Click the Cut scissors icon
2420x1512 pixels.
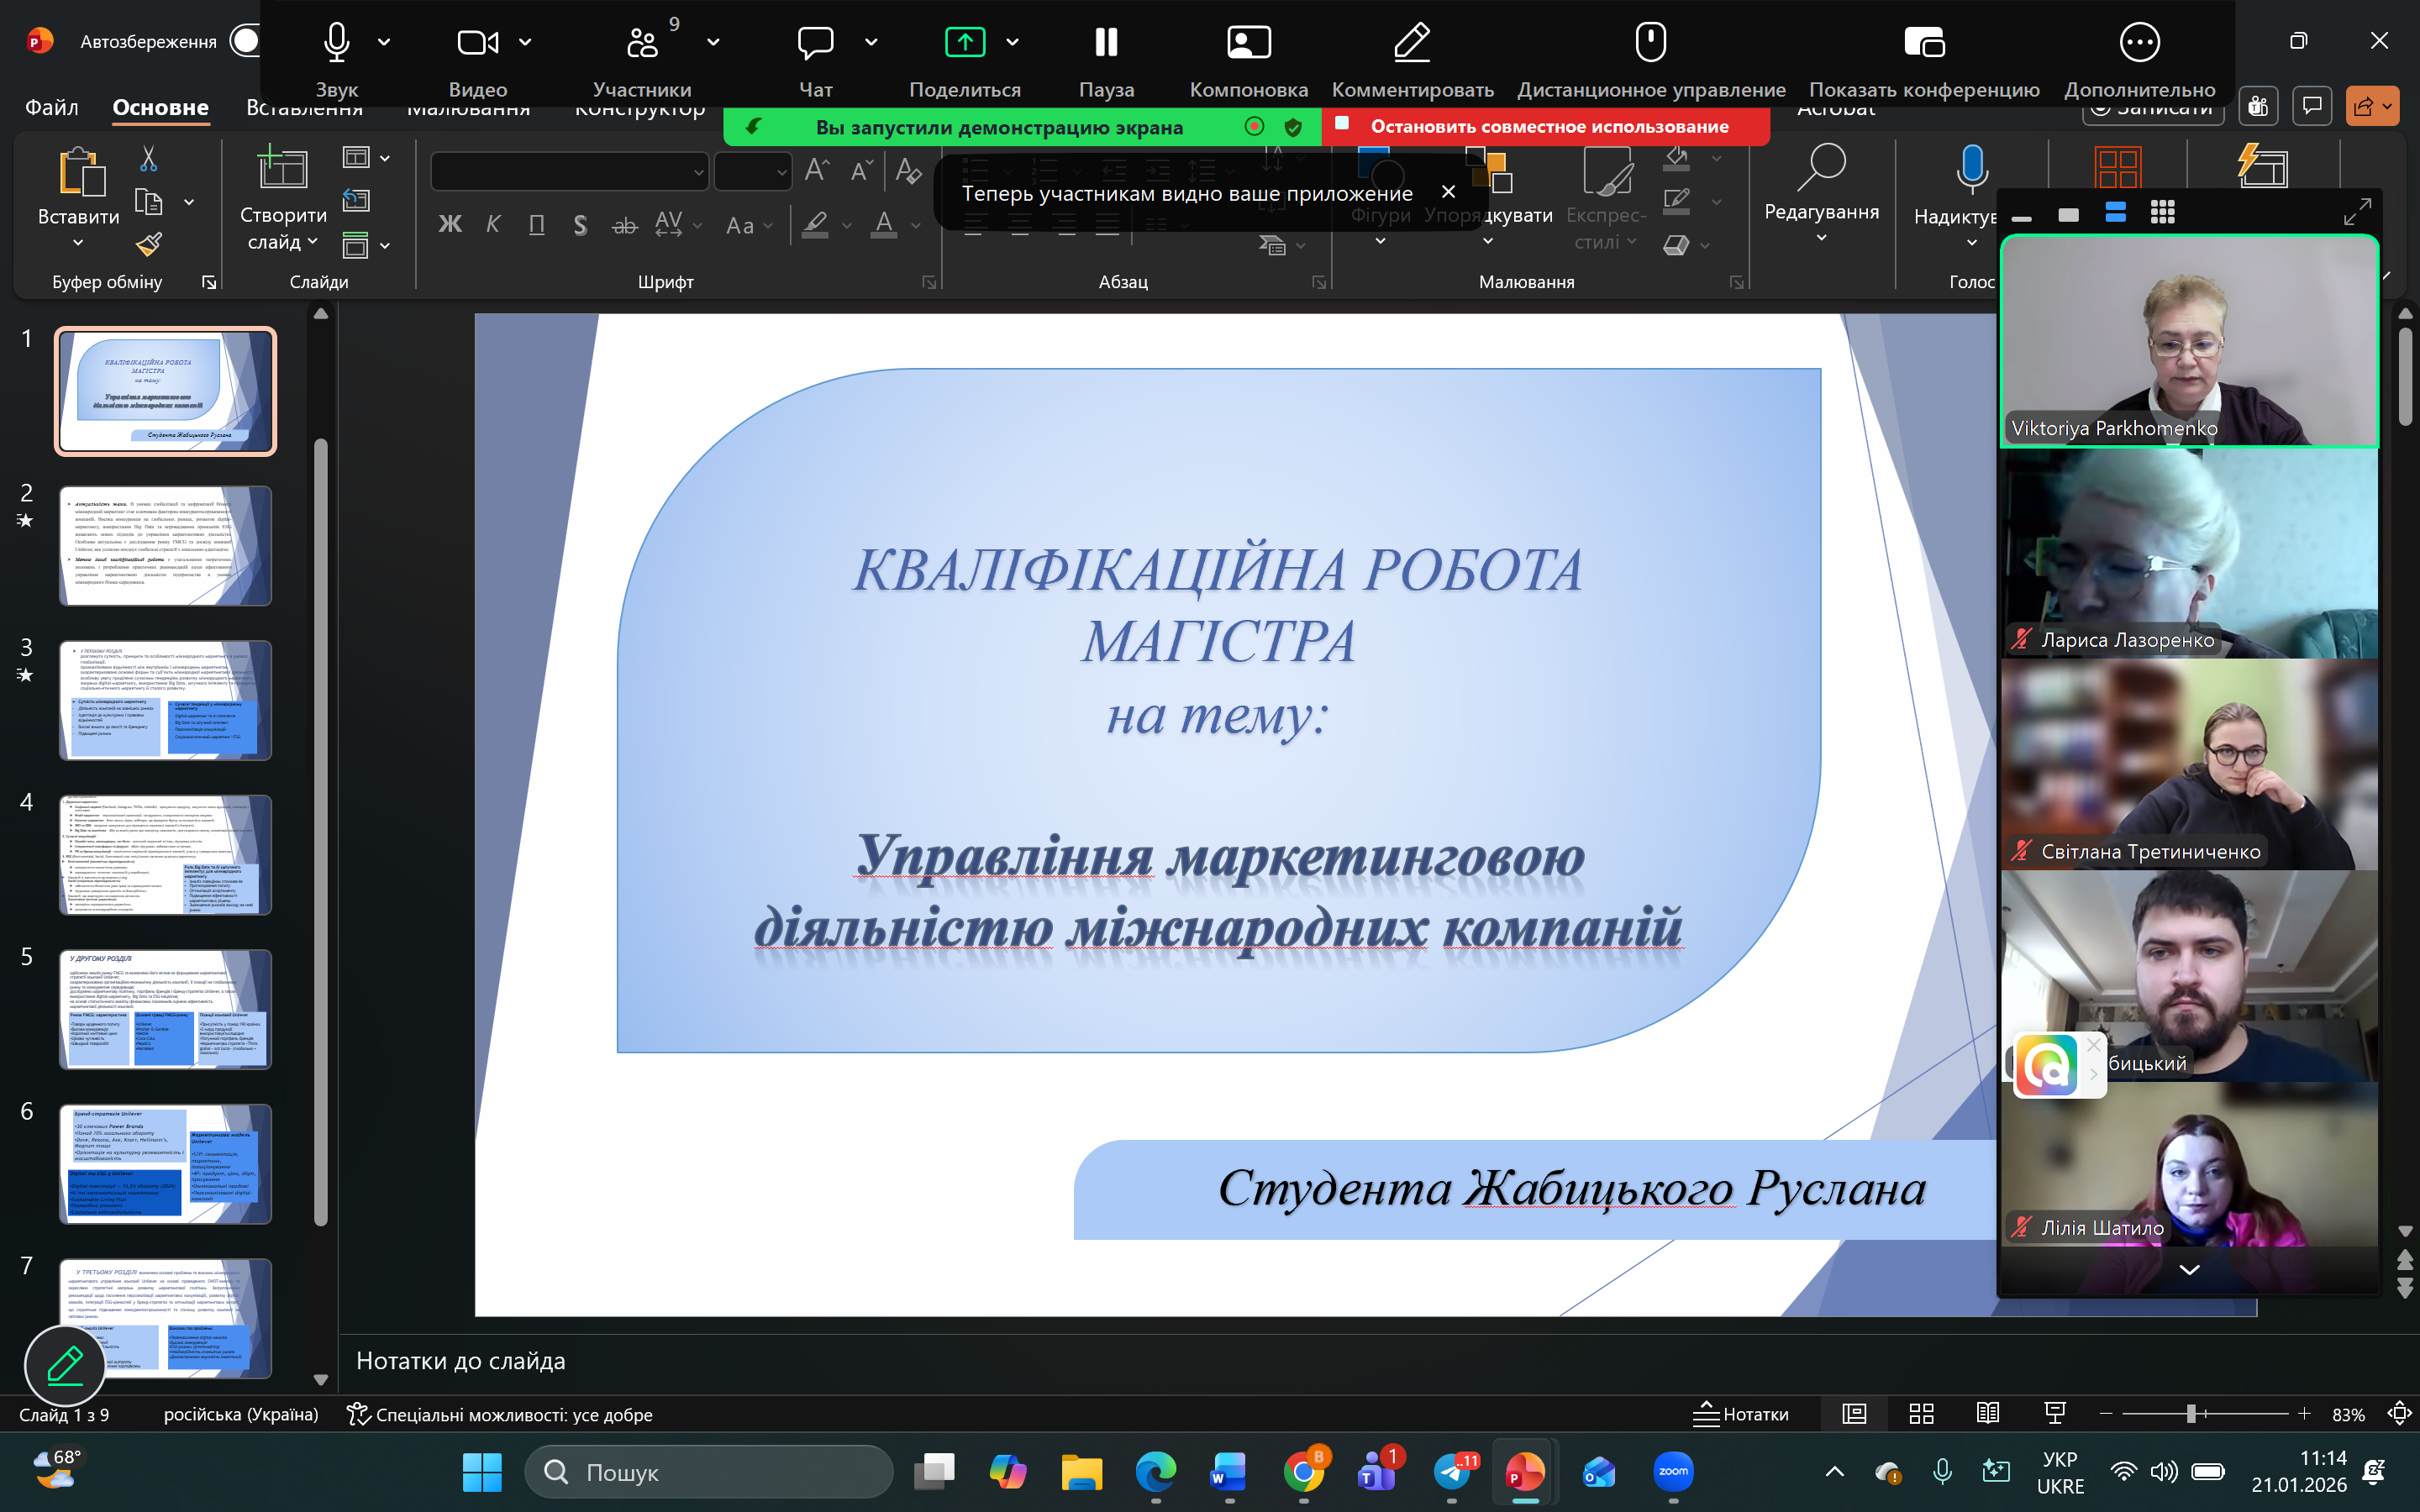(148, 159)
